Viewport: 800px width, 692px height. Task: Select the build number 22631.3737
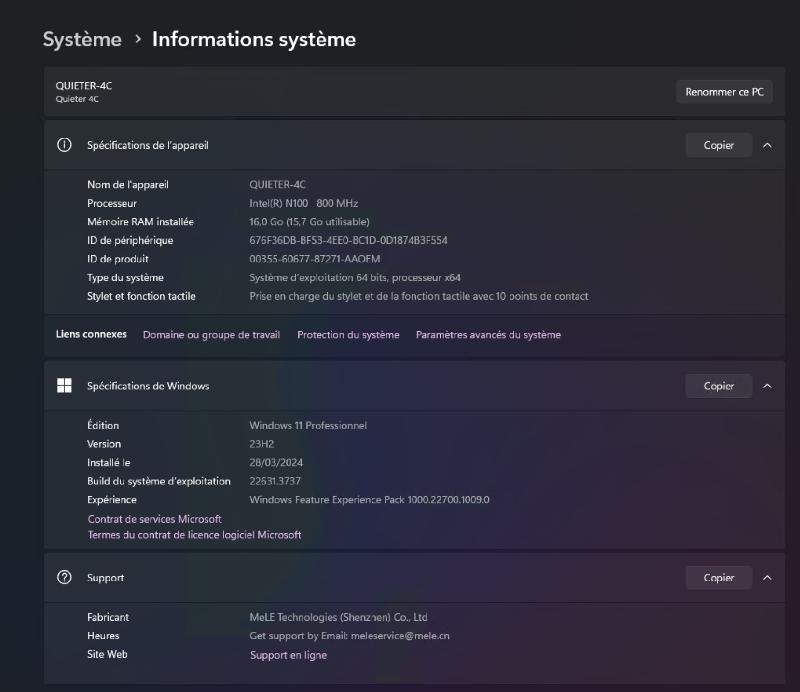coord(275,481)
